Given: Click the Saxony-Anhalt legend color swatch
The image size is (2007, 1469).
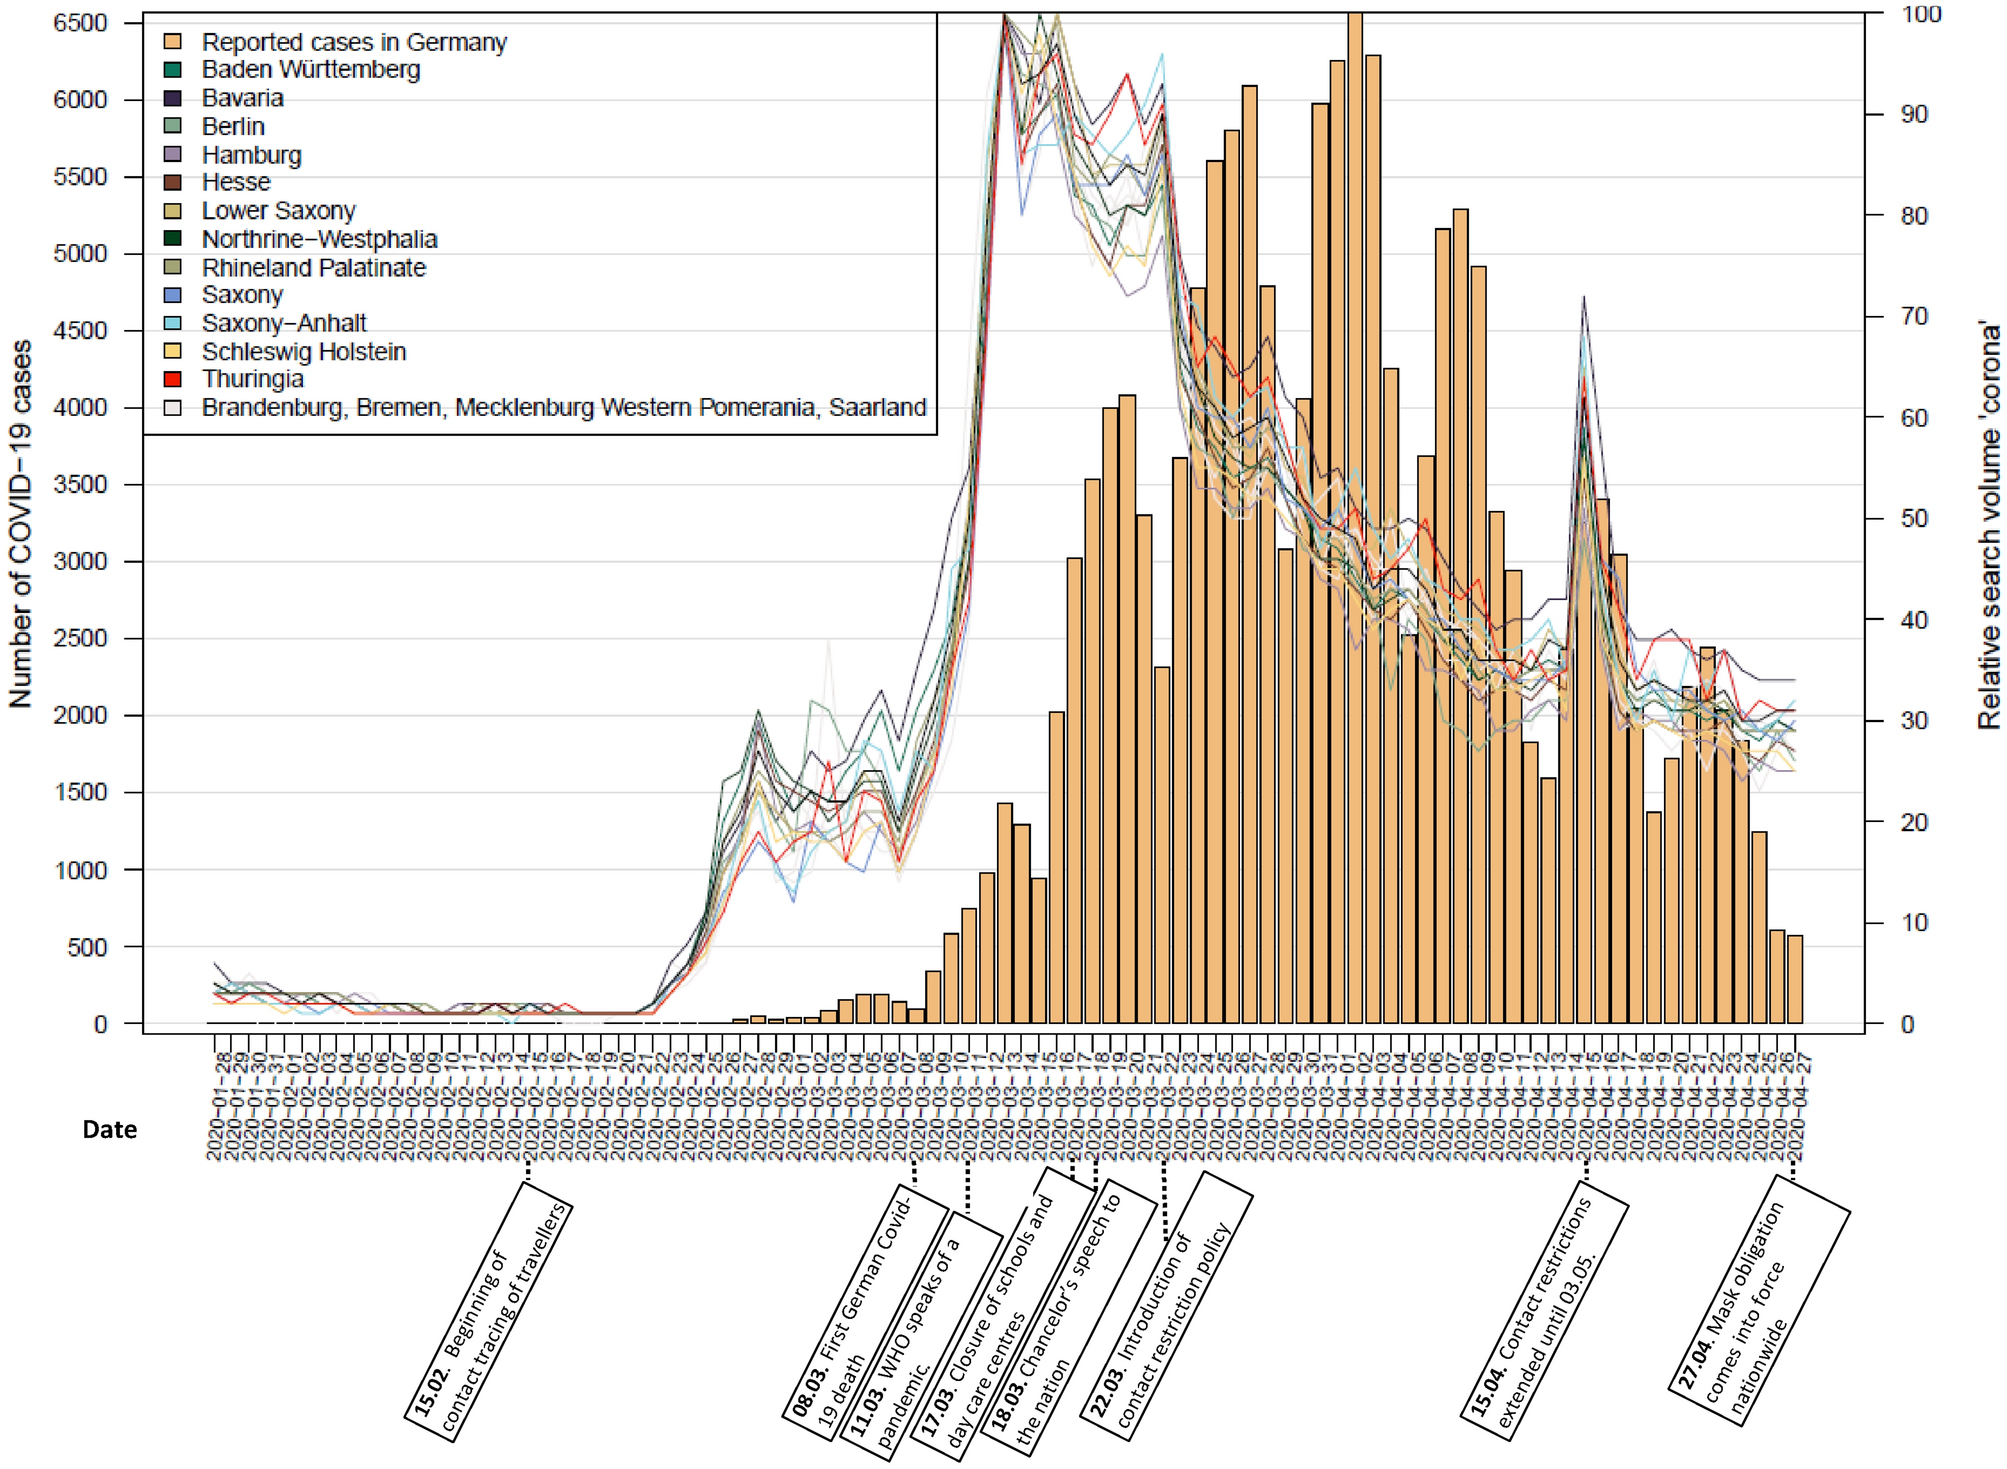Looking at the screenshot, I should pos(173,323).
